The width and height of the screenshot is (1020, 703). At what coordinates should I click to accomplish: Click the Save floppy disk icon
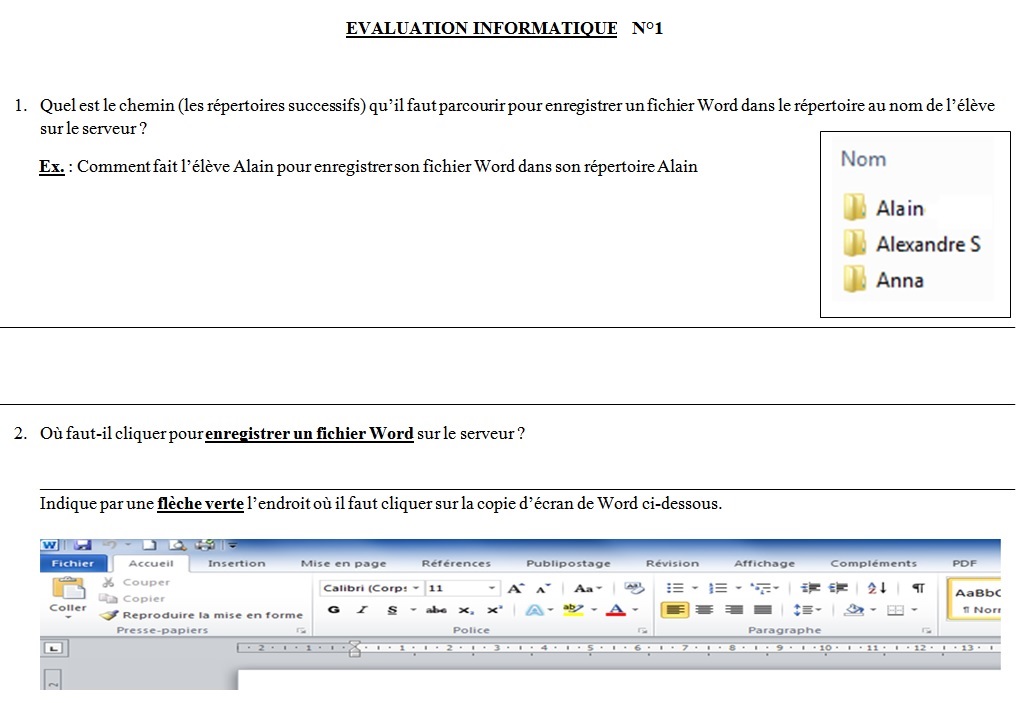(x=82, y=545)
